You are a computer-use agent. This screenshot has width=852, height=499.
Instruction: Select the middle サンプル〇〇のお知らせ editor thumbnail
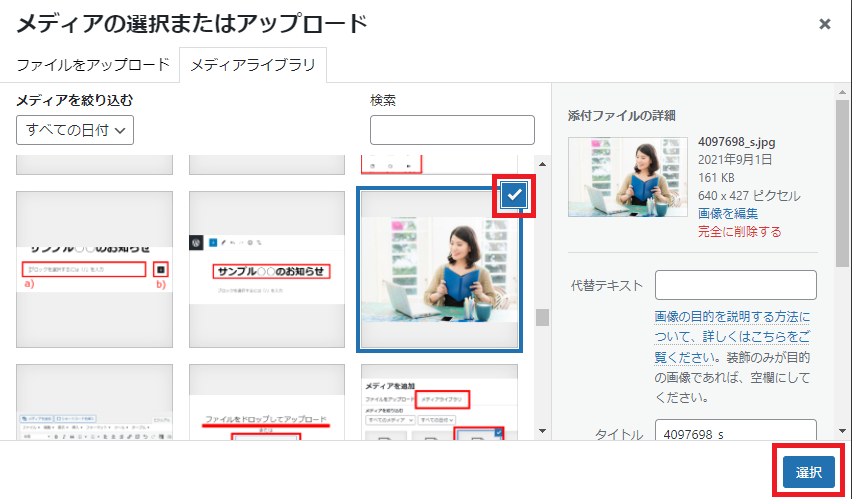[267, 270]
